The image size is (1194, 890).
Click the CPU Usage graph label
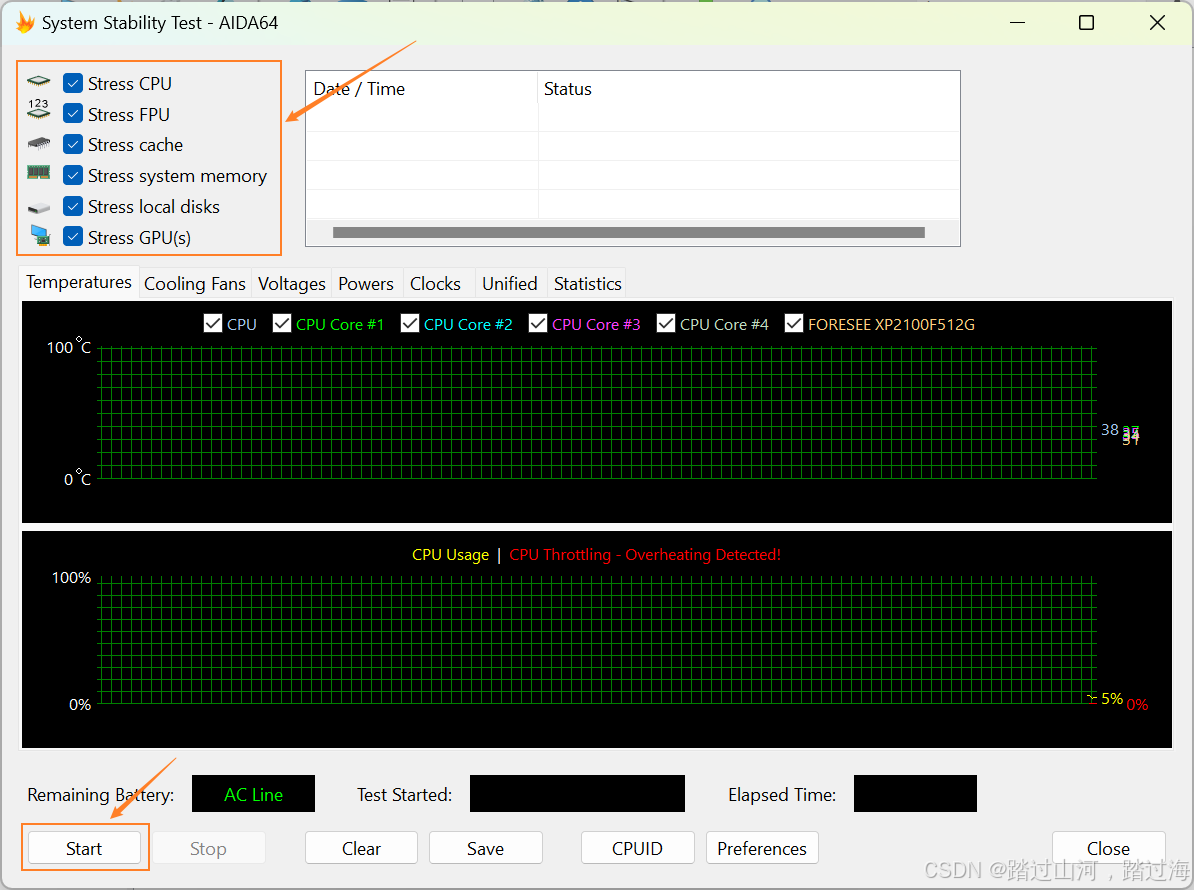(451, 555)
